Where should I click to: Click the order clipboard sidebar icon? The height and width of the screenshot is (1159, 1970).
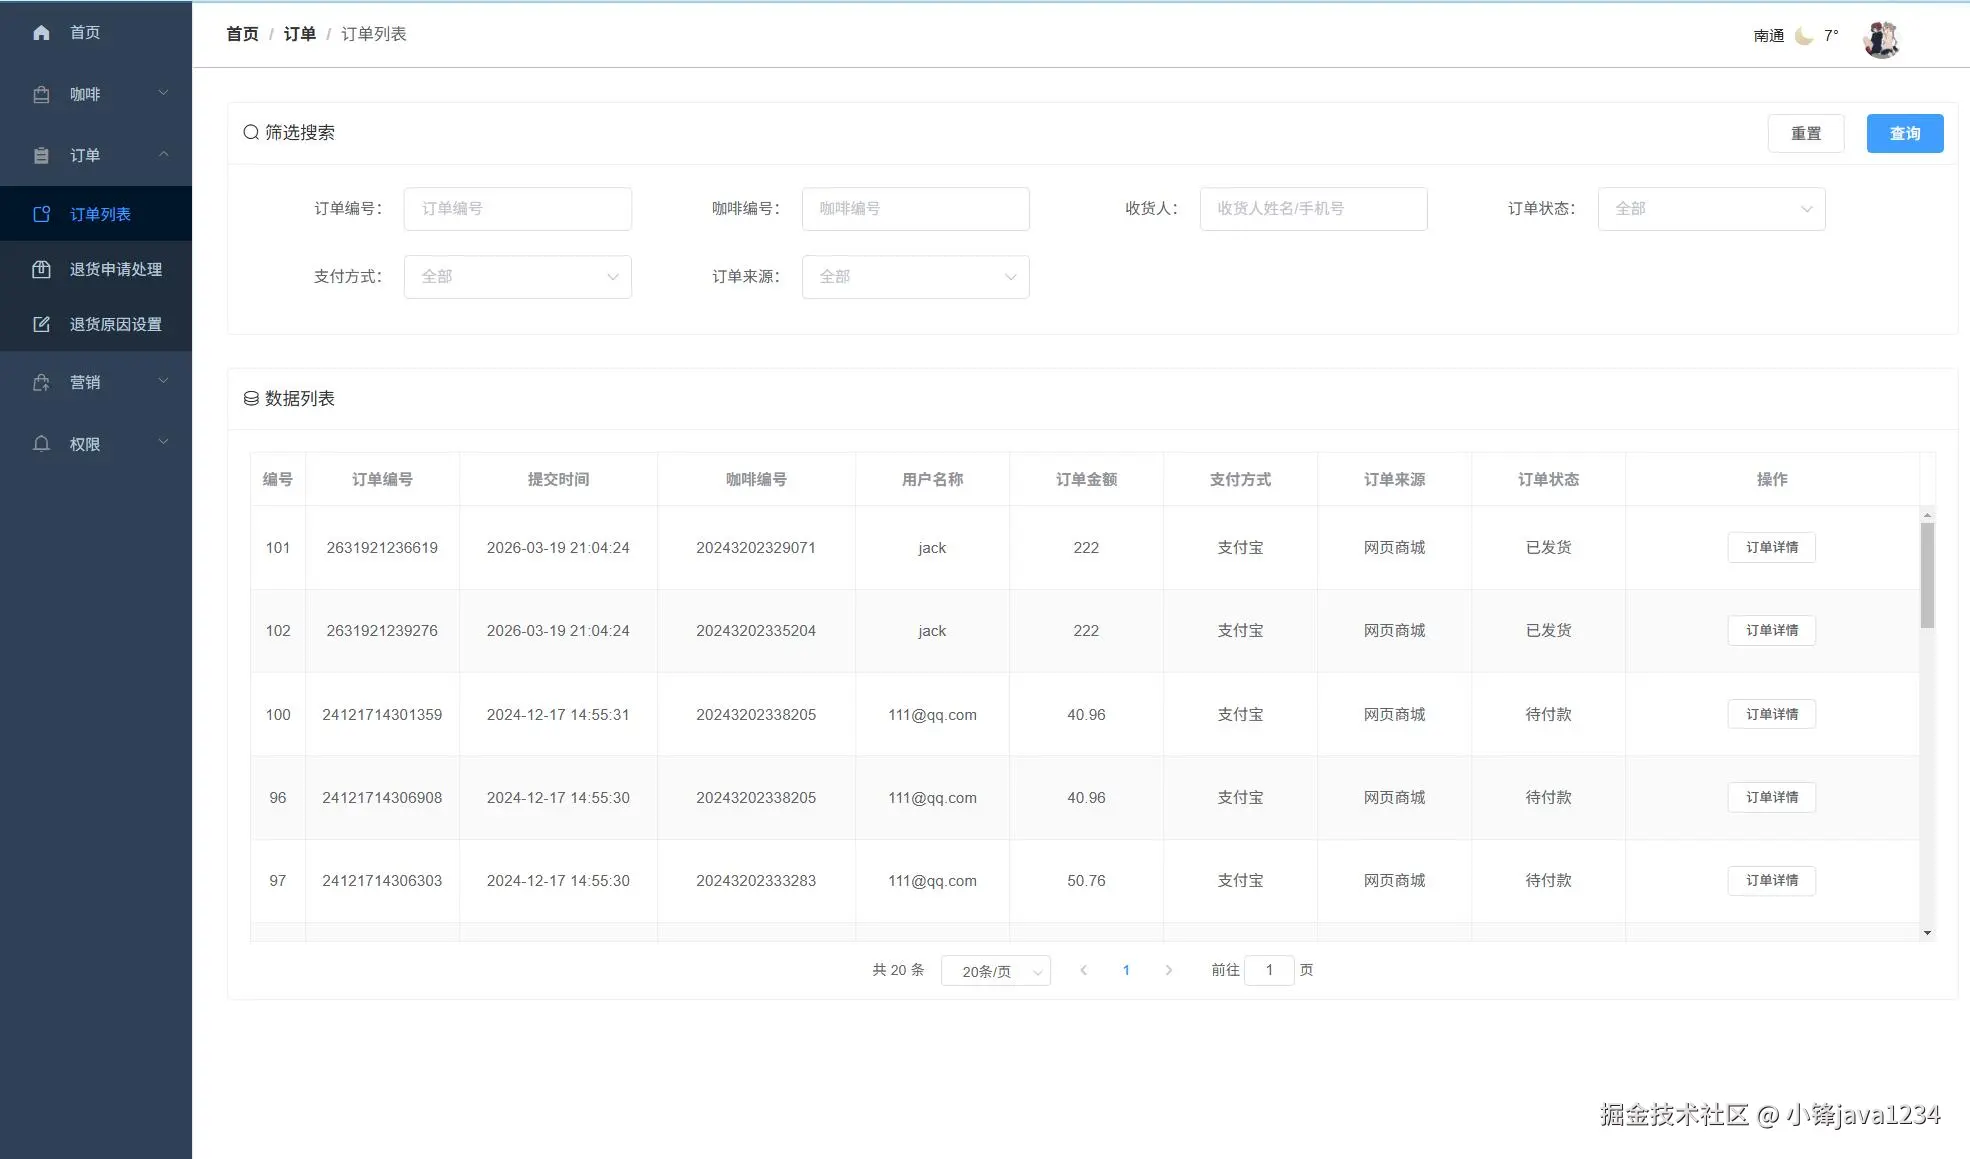[41, 156]
